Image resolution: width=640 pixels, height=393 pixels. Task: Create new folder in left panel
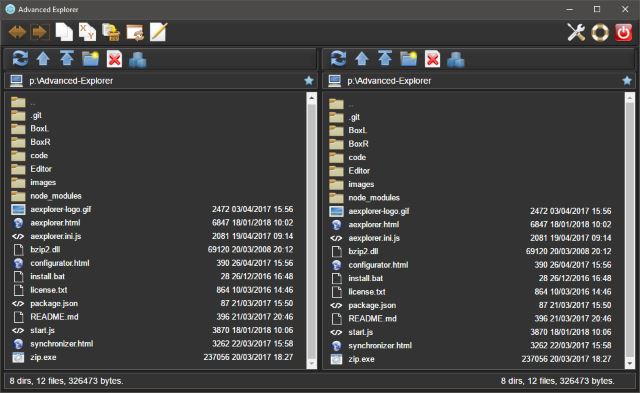pos(90,59)
